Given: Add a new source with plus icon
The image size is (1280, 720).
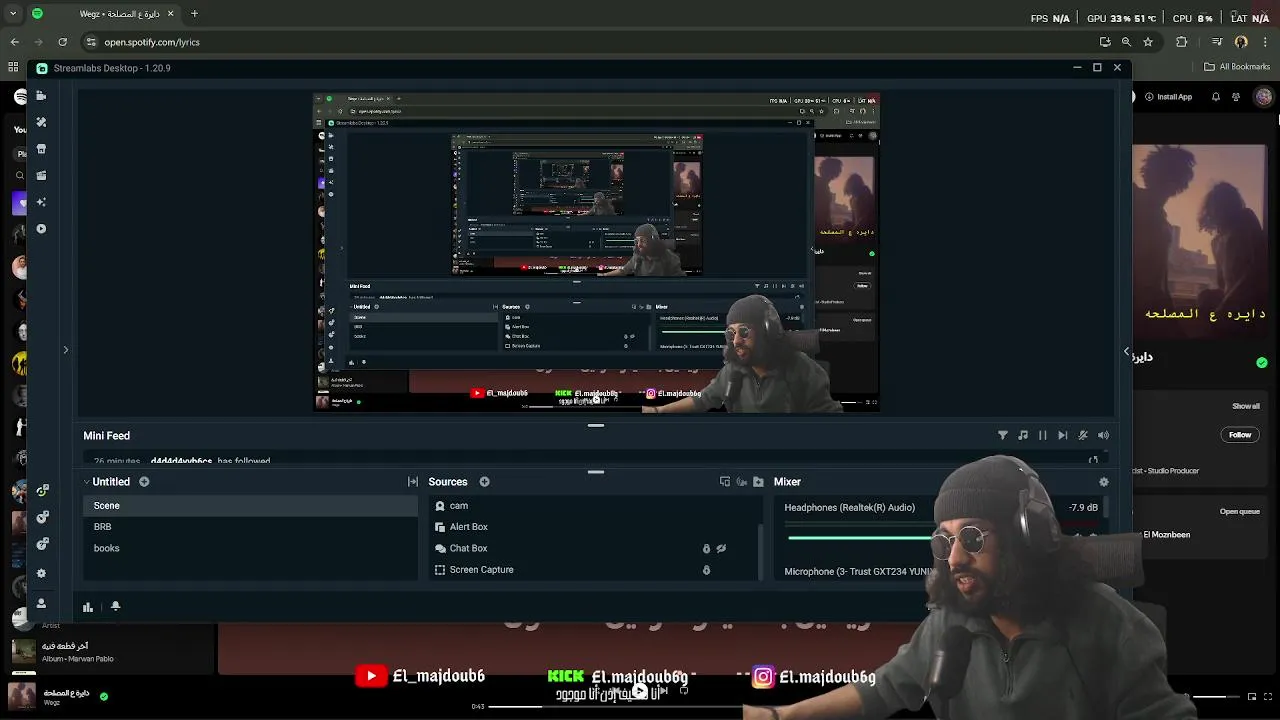Looking at the screenshot, I should (x=484, y=482).
